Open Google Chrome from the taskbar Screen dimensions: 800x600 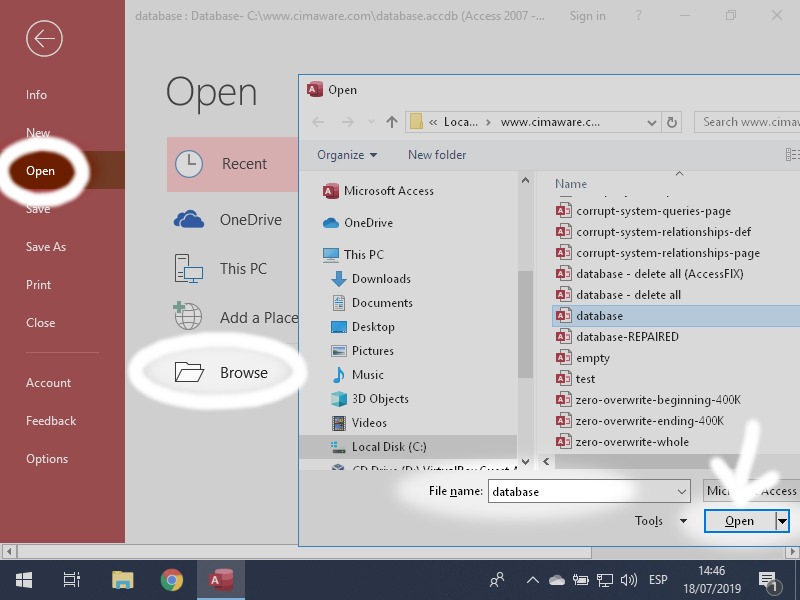click(172, 580)
